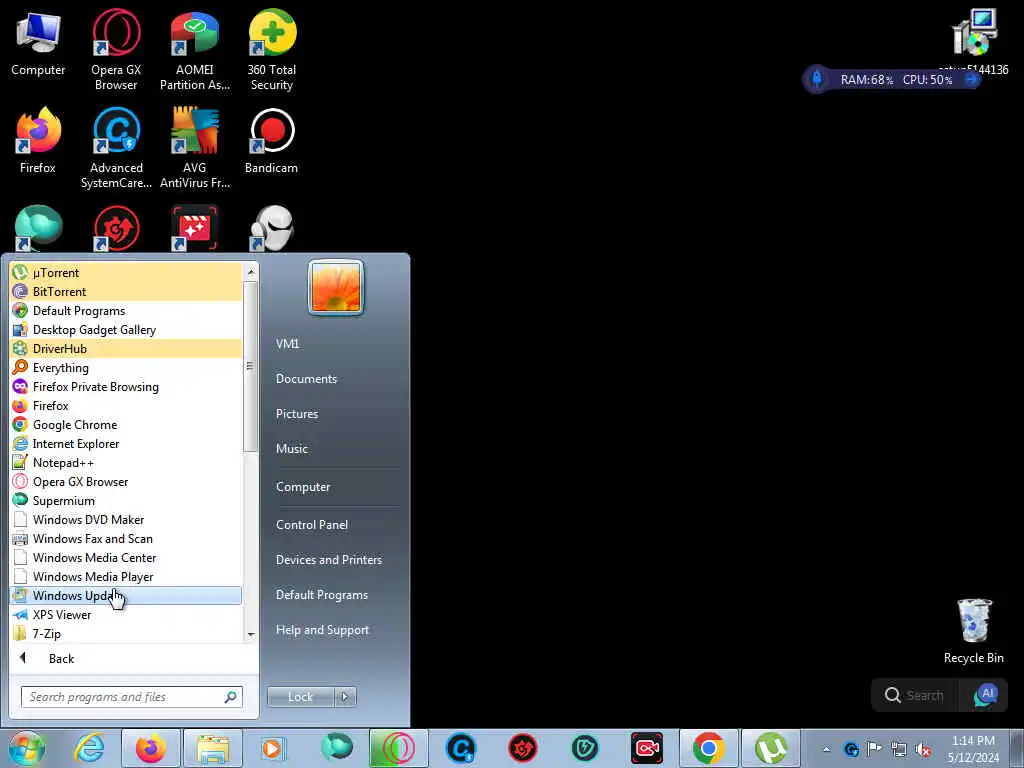Image resolution: width=1024 pixels, height=768 pixels.
Task: Open Advanced SystemCare from the taskbar
Action: point(460,748)
